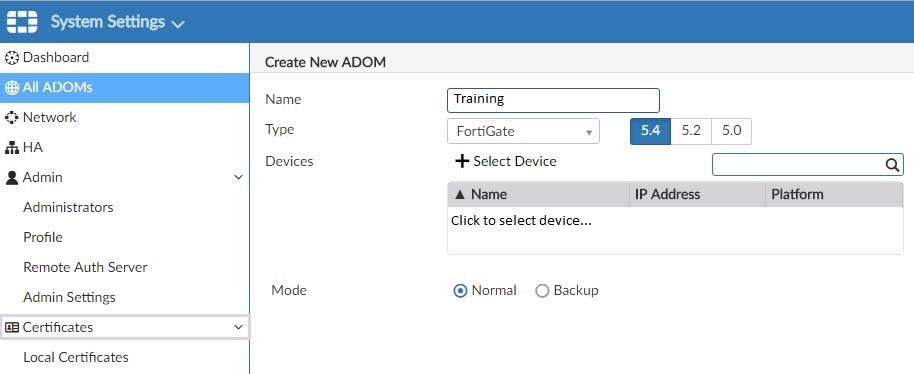This screenshot has width=914, height=374.
Task: Click the Certificates card icon
Action: tap(12, 327)
